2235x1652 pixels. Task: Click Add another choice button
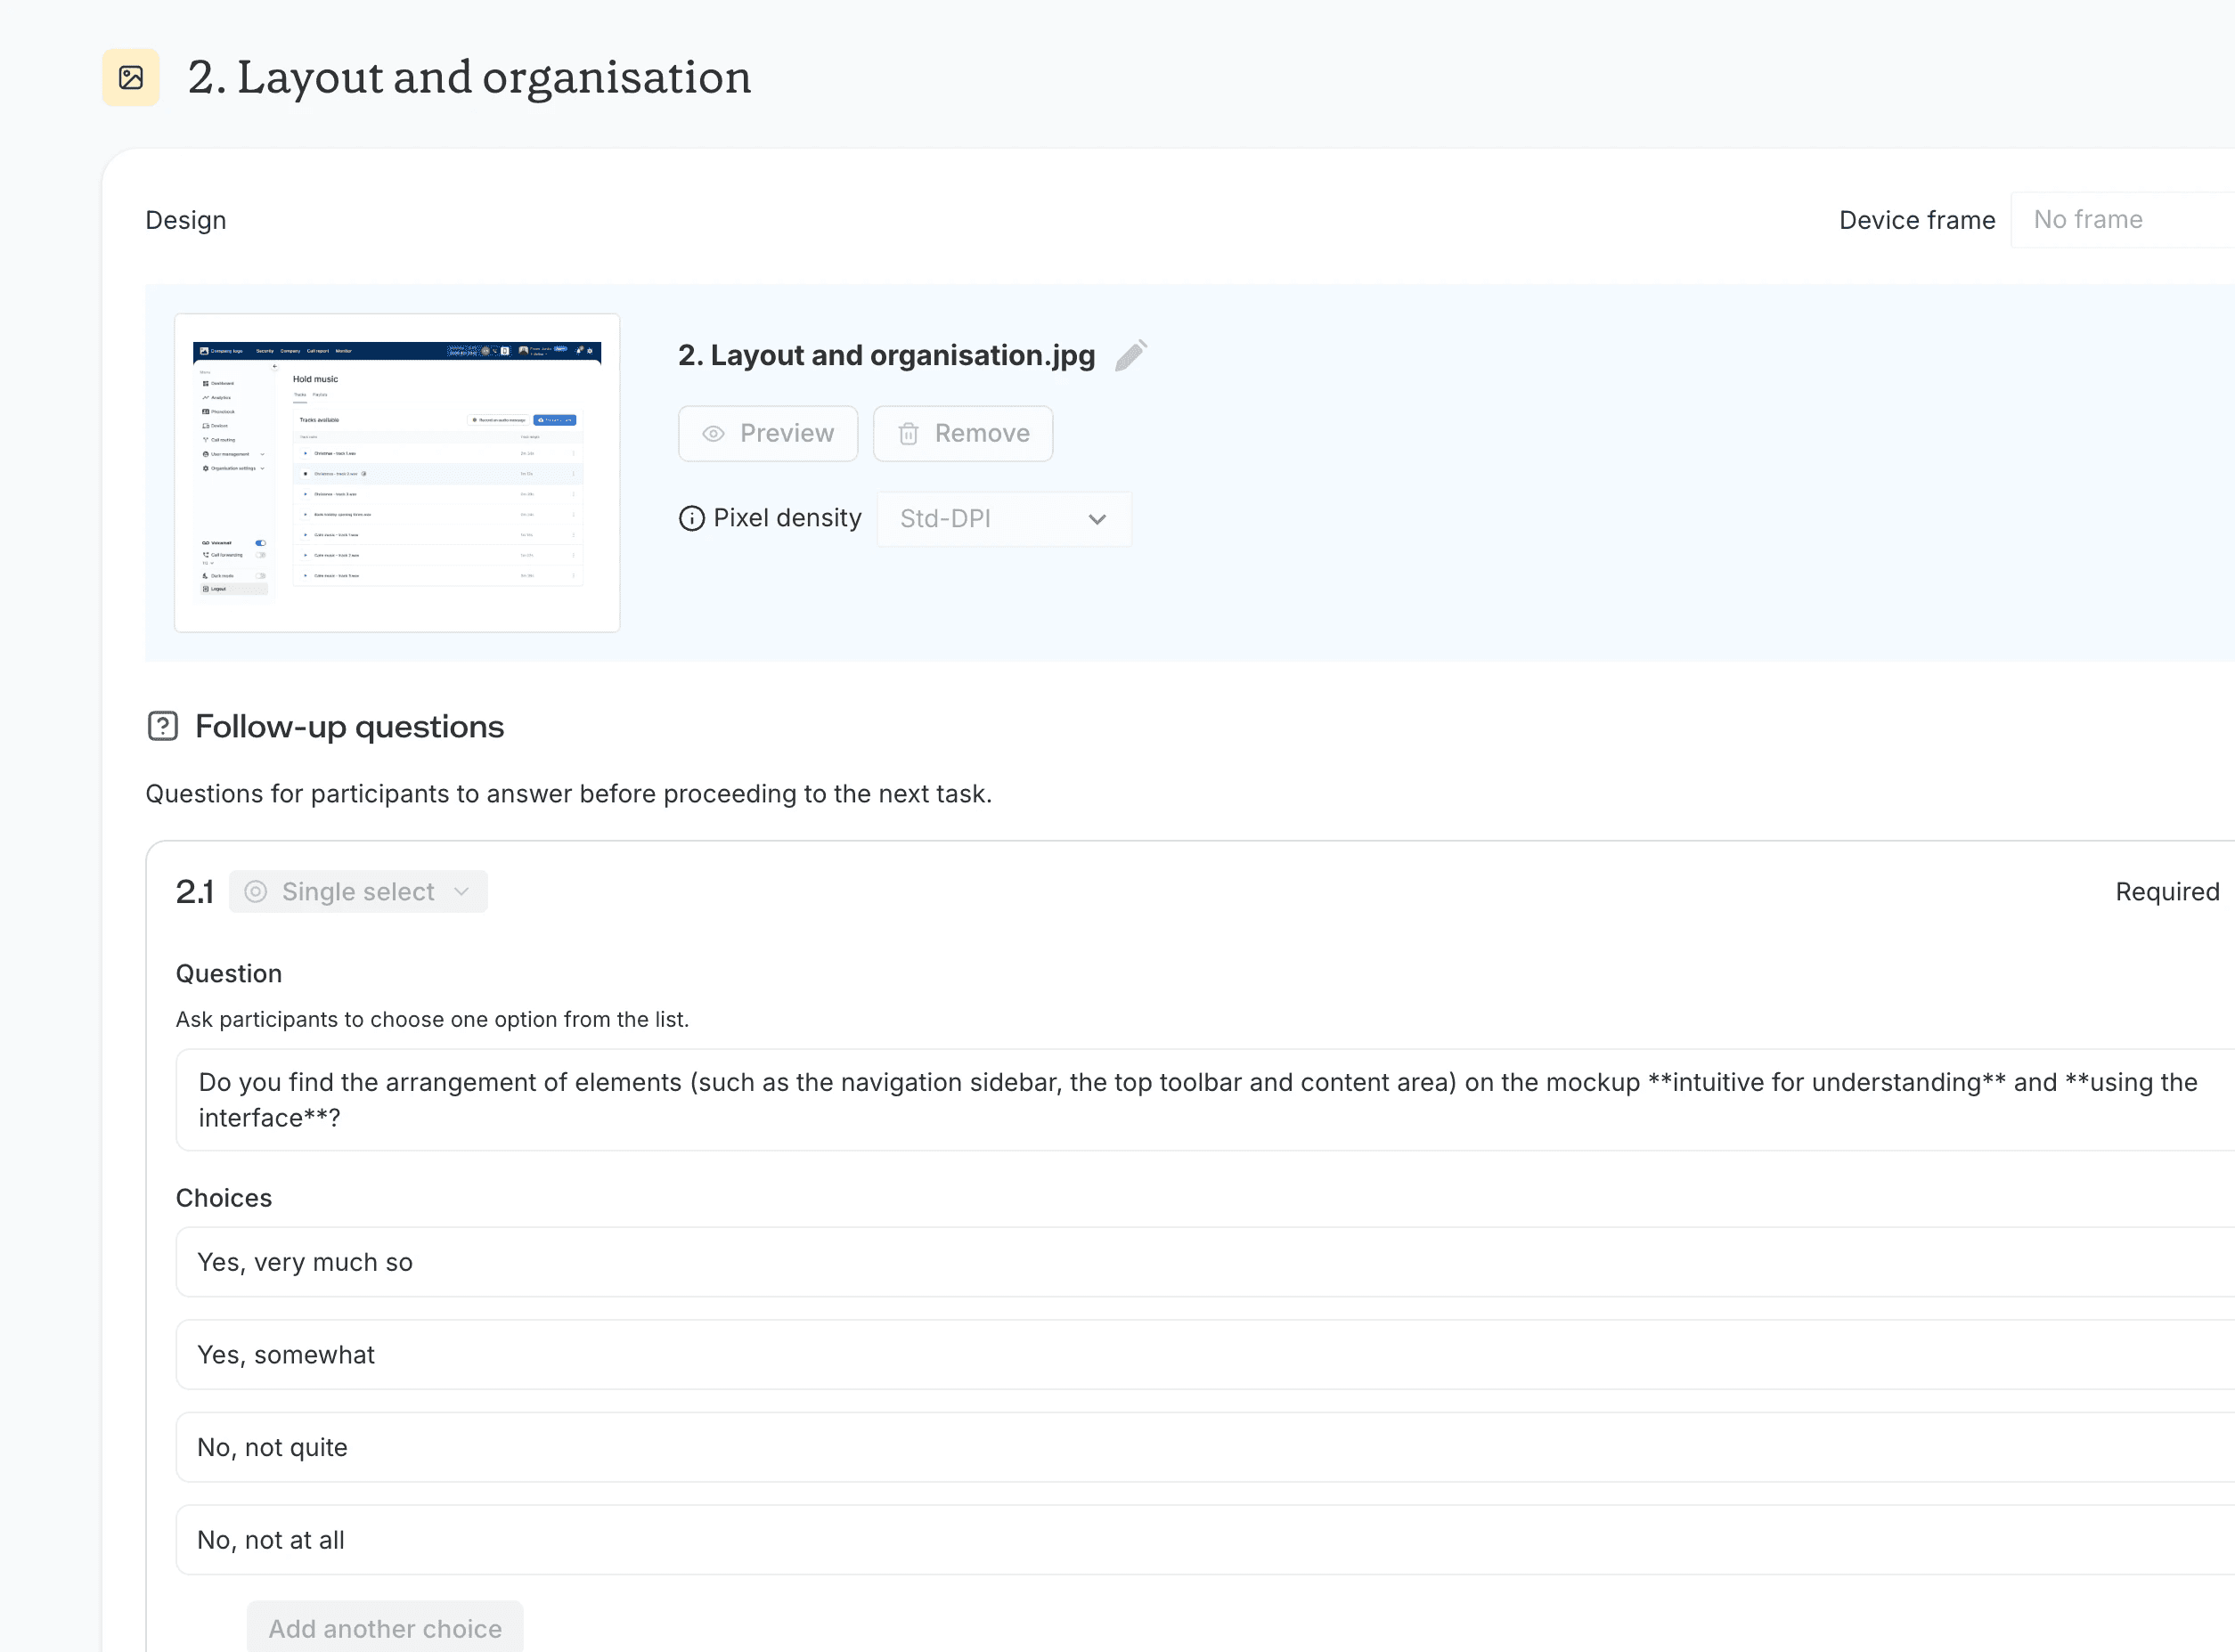tap(385, 1628)
